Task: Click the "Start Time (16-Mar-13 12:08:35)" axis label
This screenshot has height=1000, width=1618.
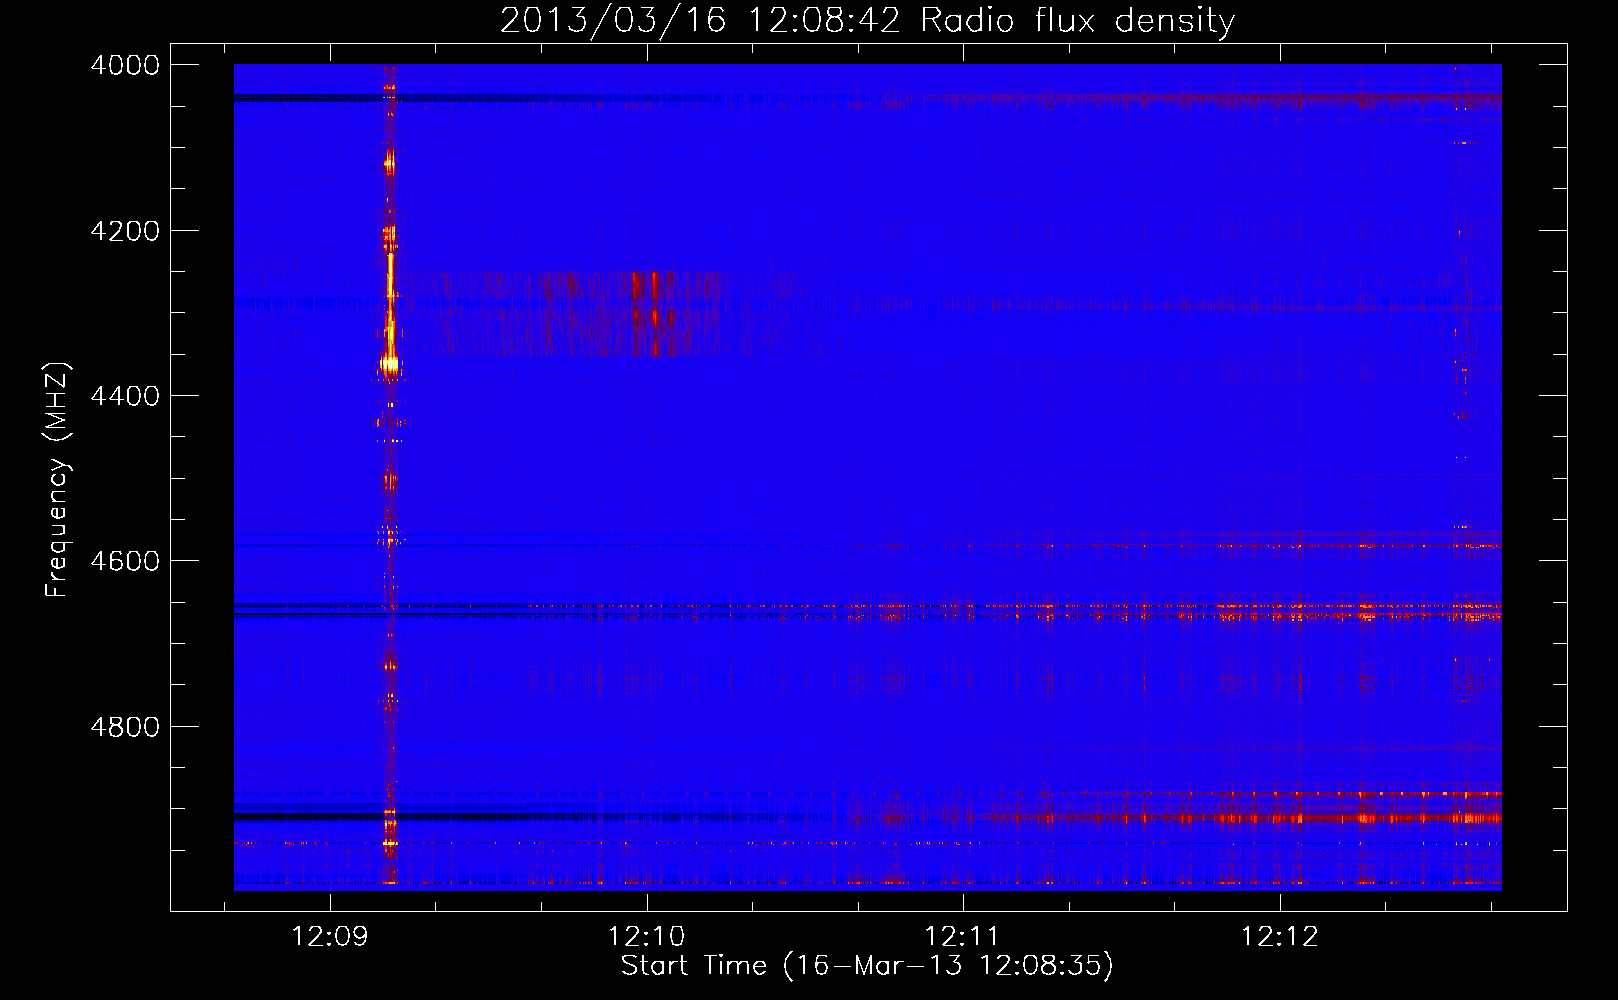Action: (867, 966)
